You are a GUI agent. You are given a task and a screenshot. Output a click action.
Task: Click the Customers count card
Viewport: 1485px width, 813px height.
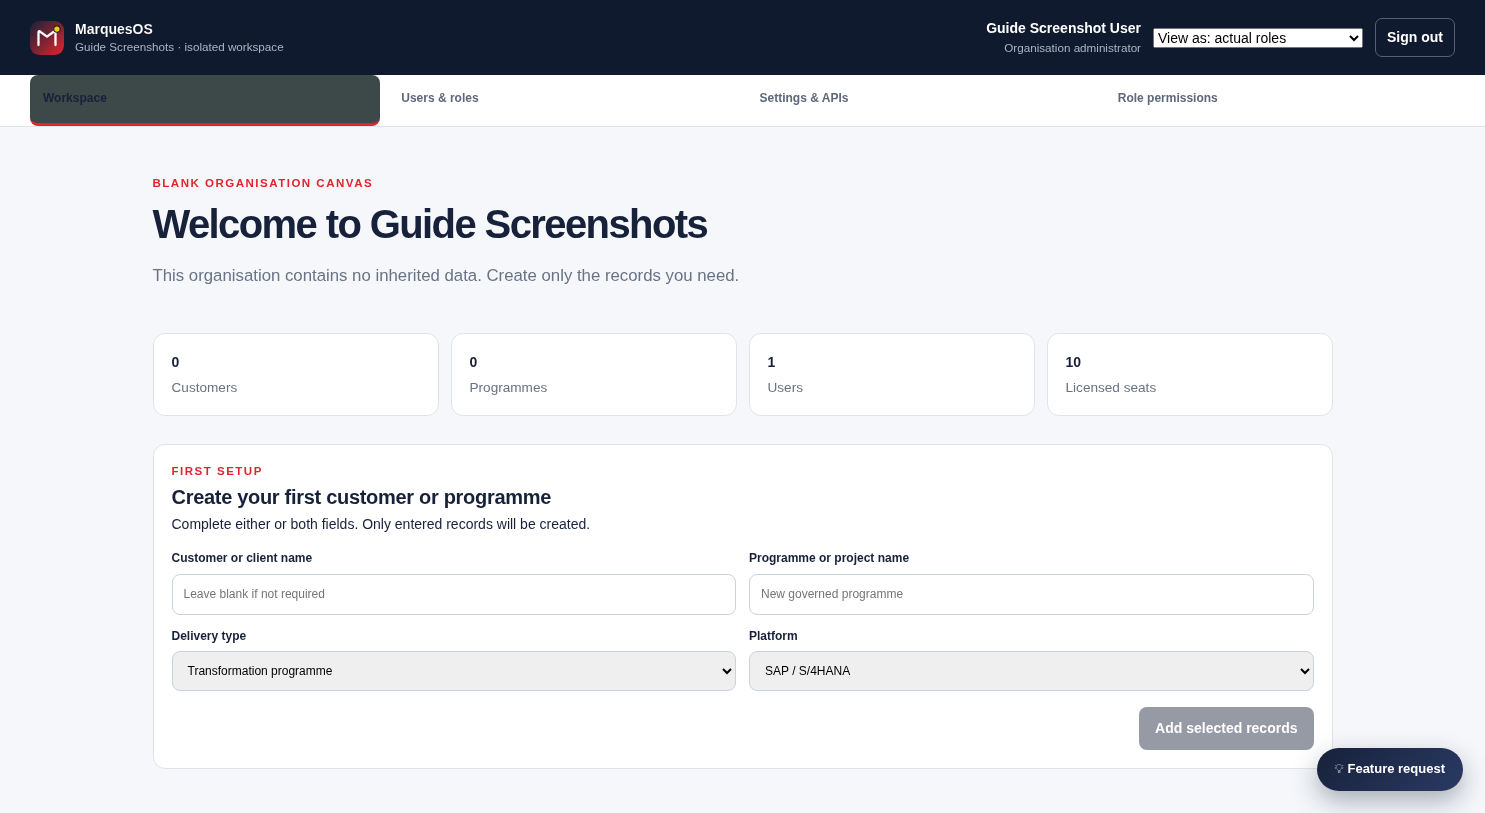point(296,374)
